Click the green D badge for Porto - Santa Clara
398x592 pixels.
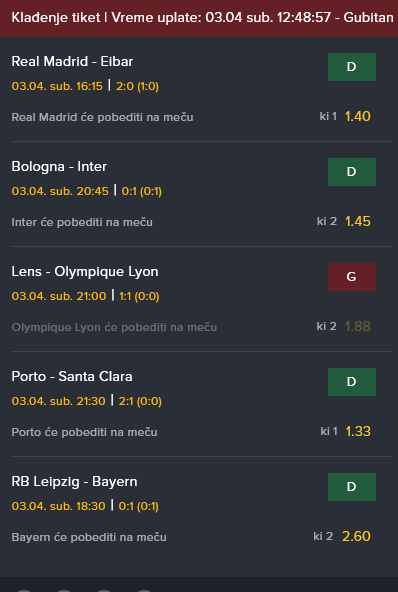pyautogui.click(x=352, y=382)
